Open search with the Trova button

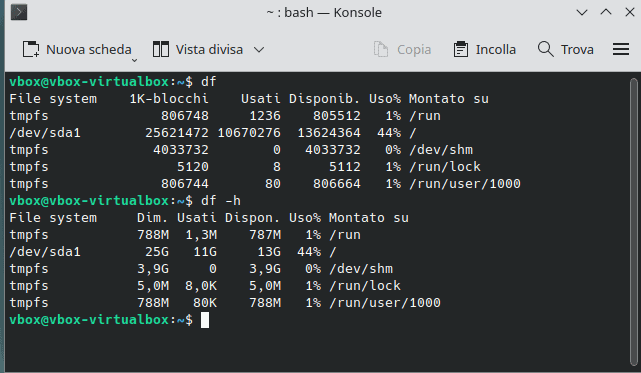tap(566, 49)
